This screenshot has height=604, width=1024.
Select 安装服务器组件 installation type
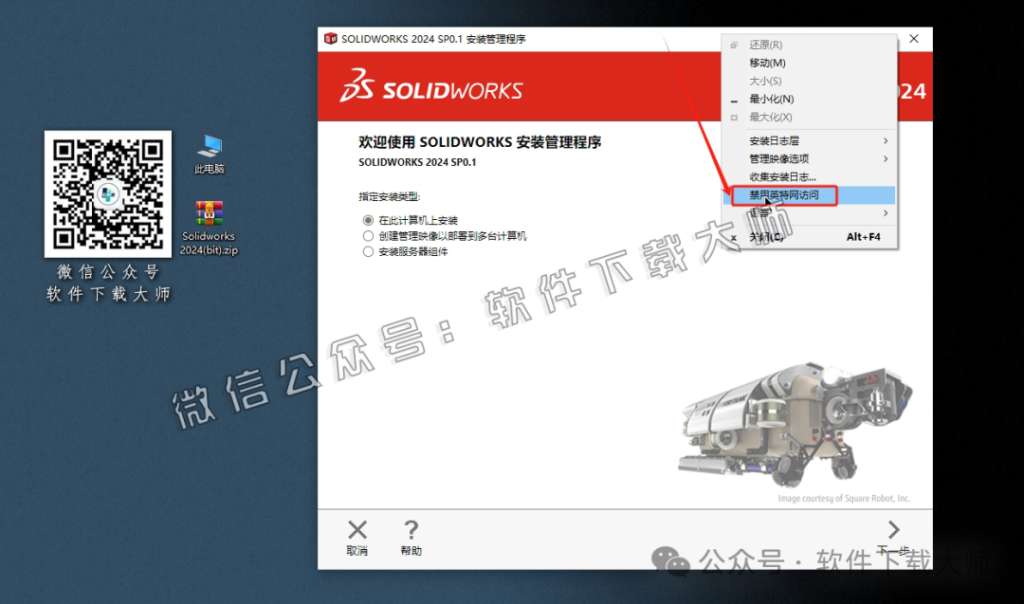(x=369, y=250)
